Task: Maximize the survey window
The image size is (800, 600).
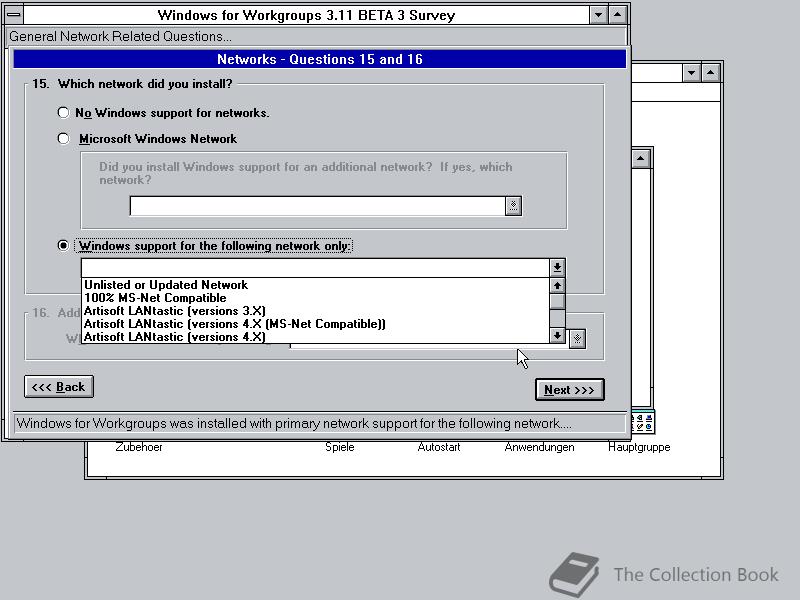Action: 617,15
